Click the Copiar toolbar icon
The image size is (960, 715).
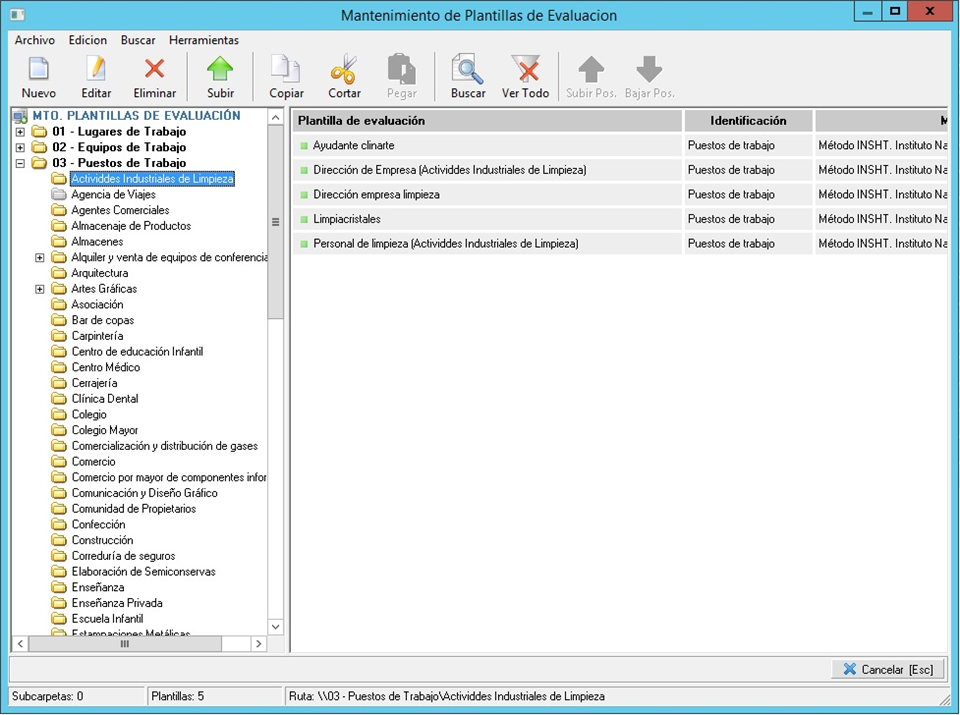point(286,70)
